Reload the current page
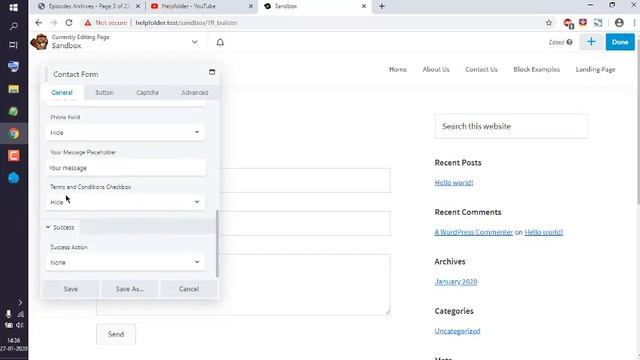Viewport: 640px width, 360px height. coord(69,23)
